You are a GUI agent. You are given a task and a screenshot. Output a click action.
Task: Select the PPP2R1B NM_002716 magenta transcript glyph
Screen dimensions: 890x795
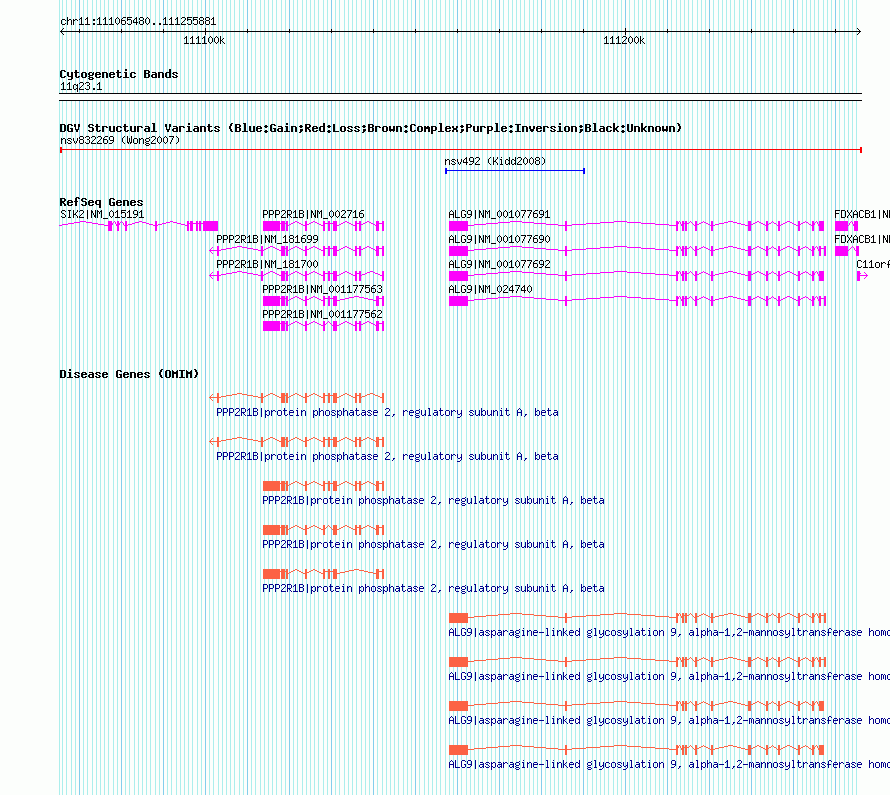pyautogui.click(x=324, y=226)
